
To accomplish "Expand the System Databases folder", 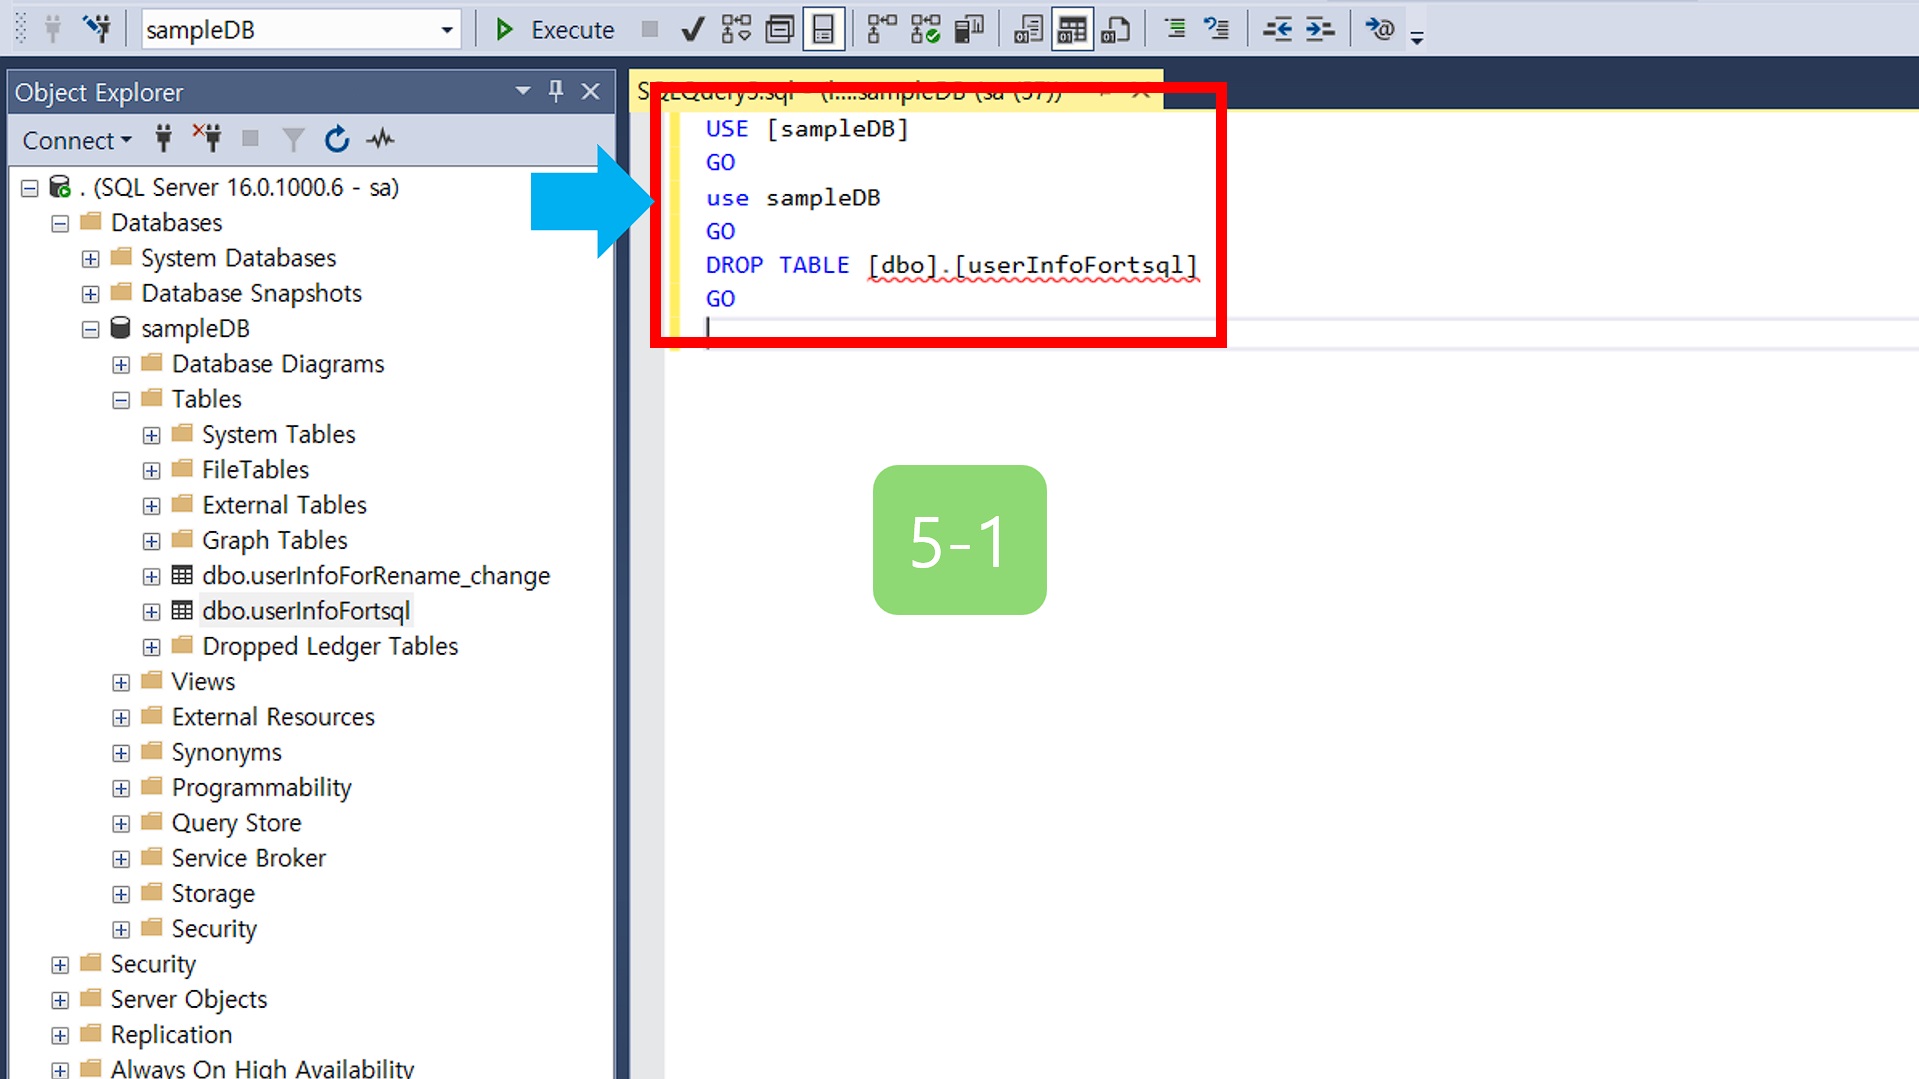I will [90, 259].
